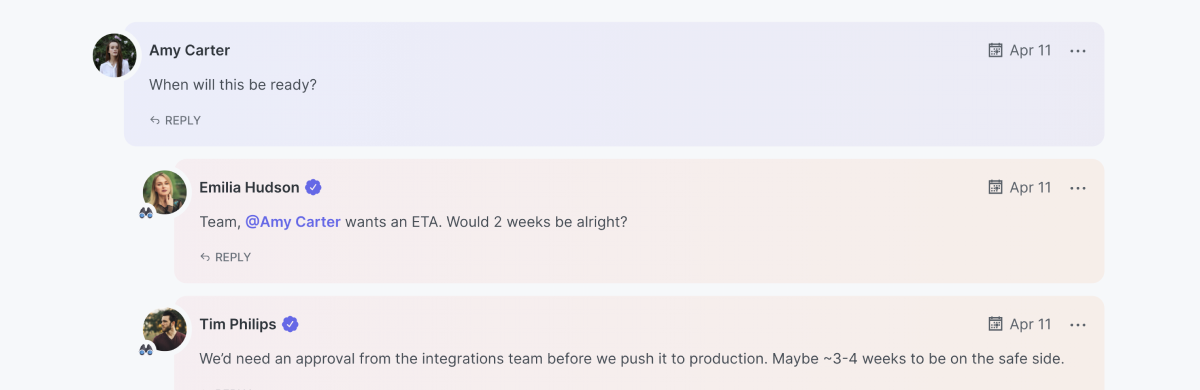Image resolution: width=1200 pixels, height=390 pixels.
Task: Open the @Amy Carter mention link
Action: 293,222
